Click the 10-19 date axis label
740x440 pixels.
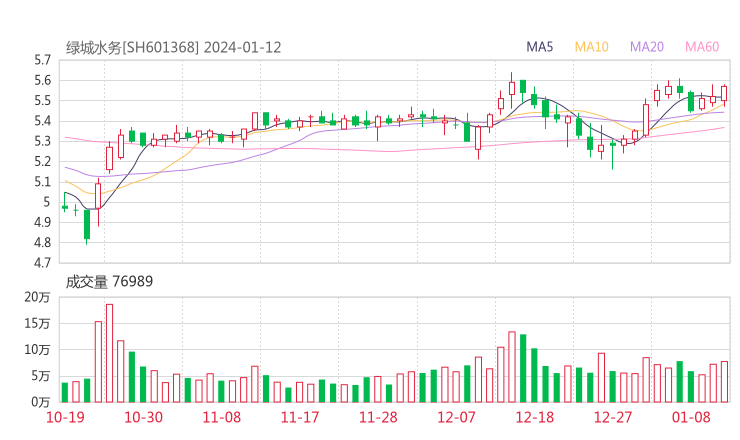[65, 417]
